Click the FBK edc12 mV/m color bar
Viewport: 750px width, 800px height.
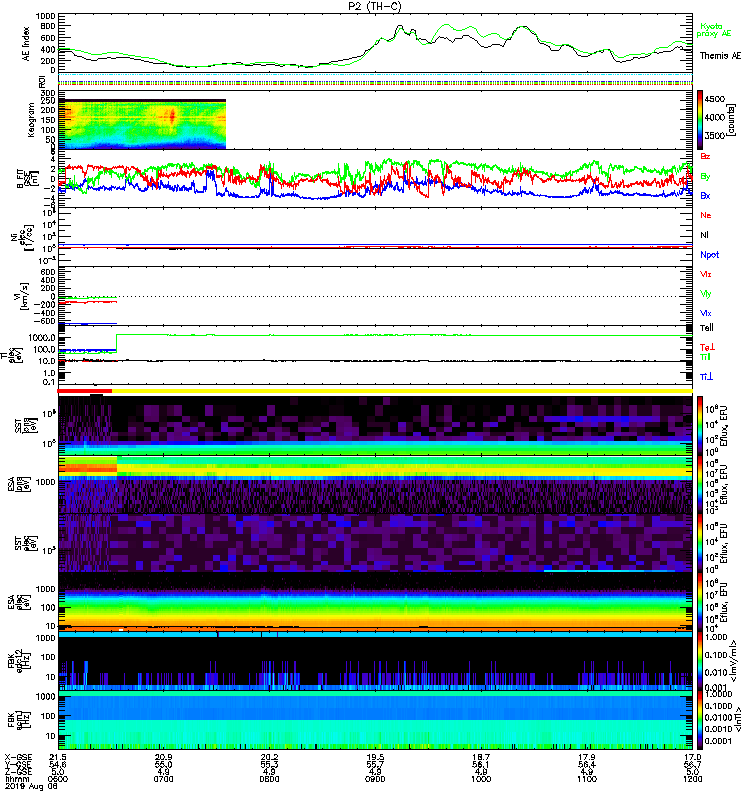click(701, 661)
